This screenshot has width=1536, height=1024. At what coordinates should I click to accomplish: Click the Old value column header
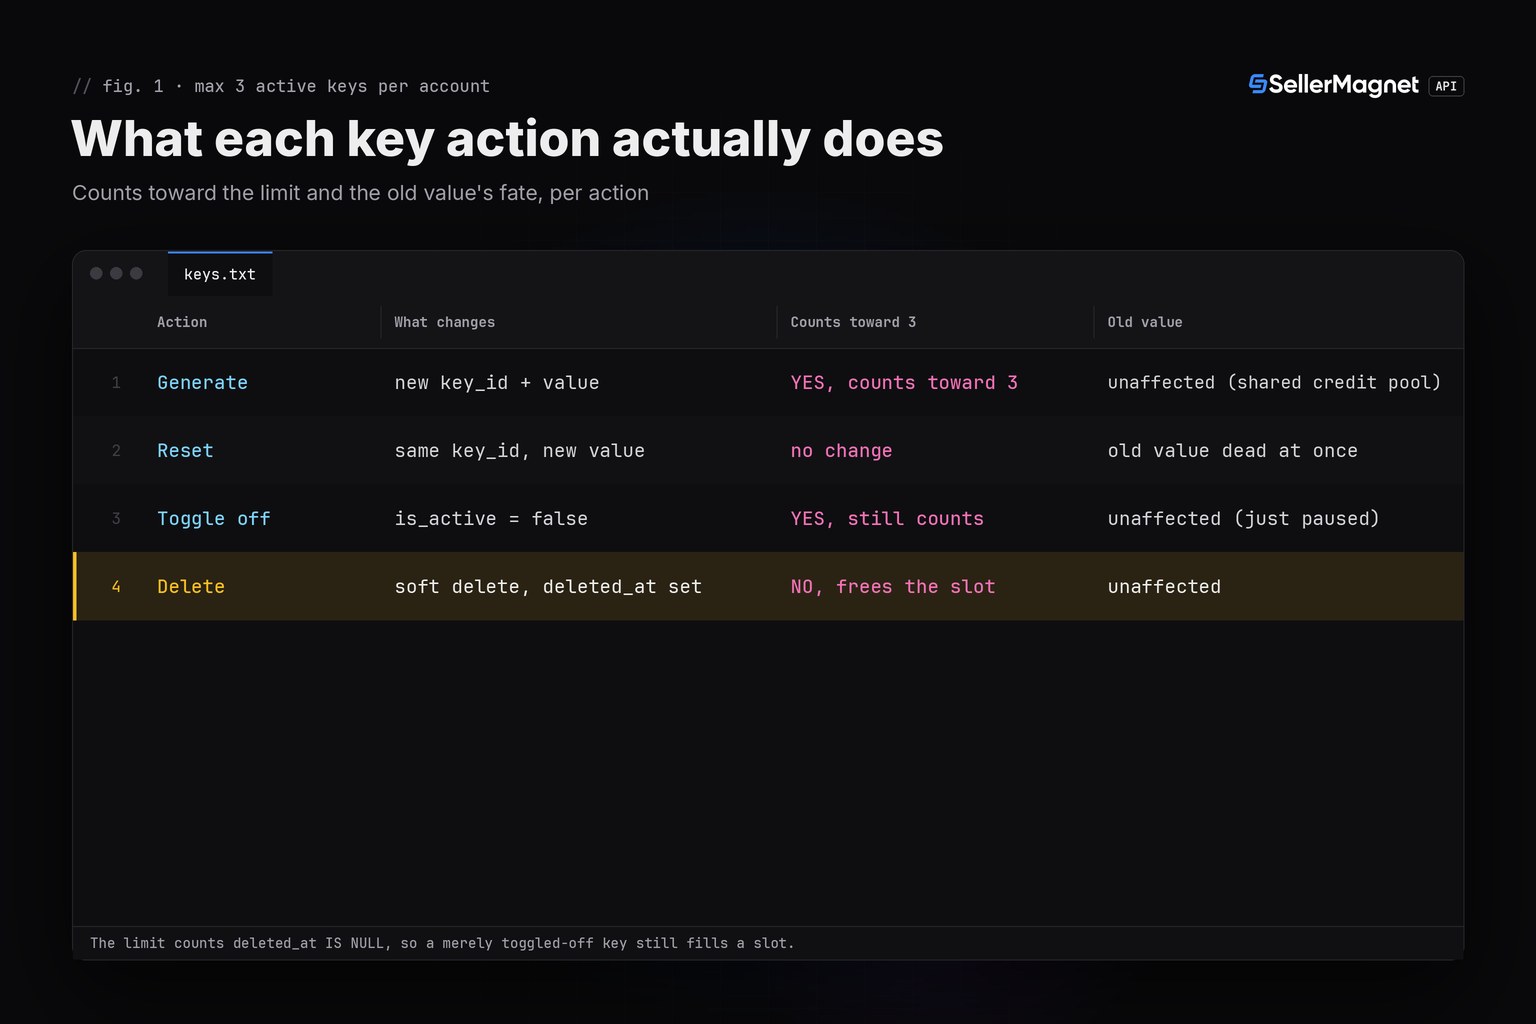1145,322
